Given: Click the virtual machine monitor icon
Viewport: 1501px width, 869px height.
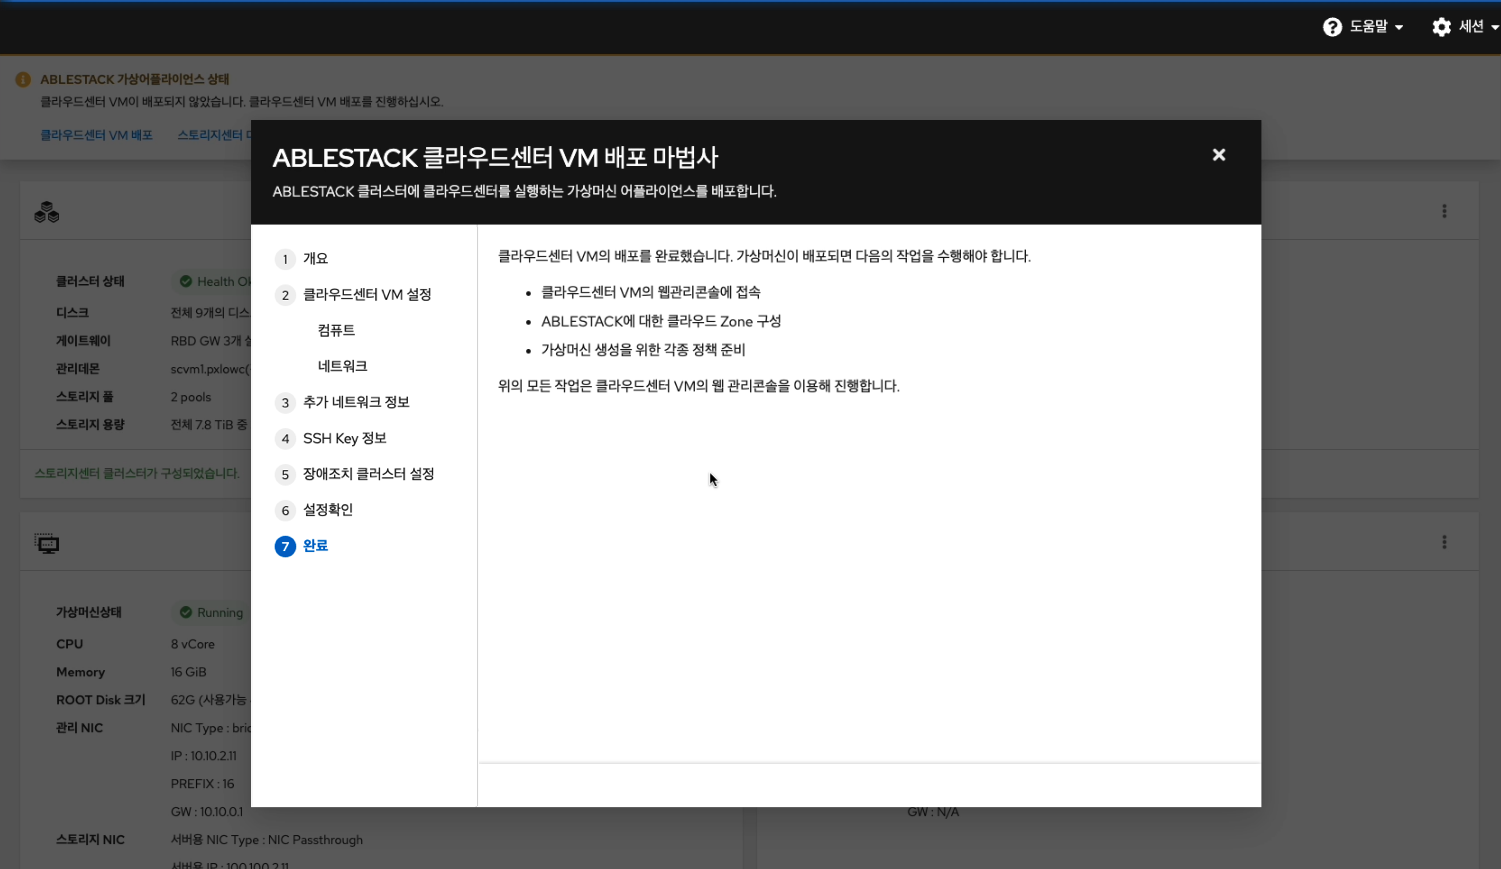Looking at the screenshot, I should (47, 544).
